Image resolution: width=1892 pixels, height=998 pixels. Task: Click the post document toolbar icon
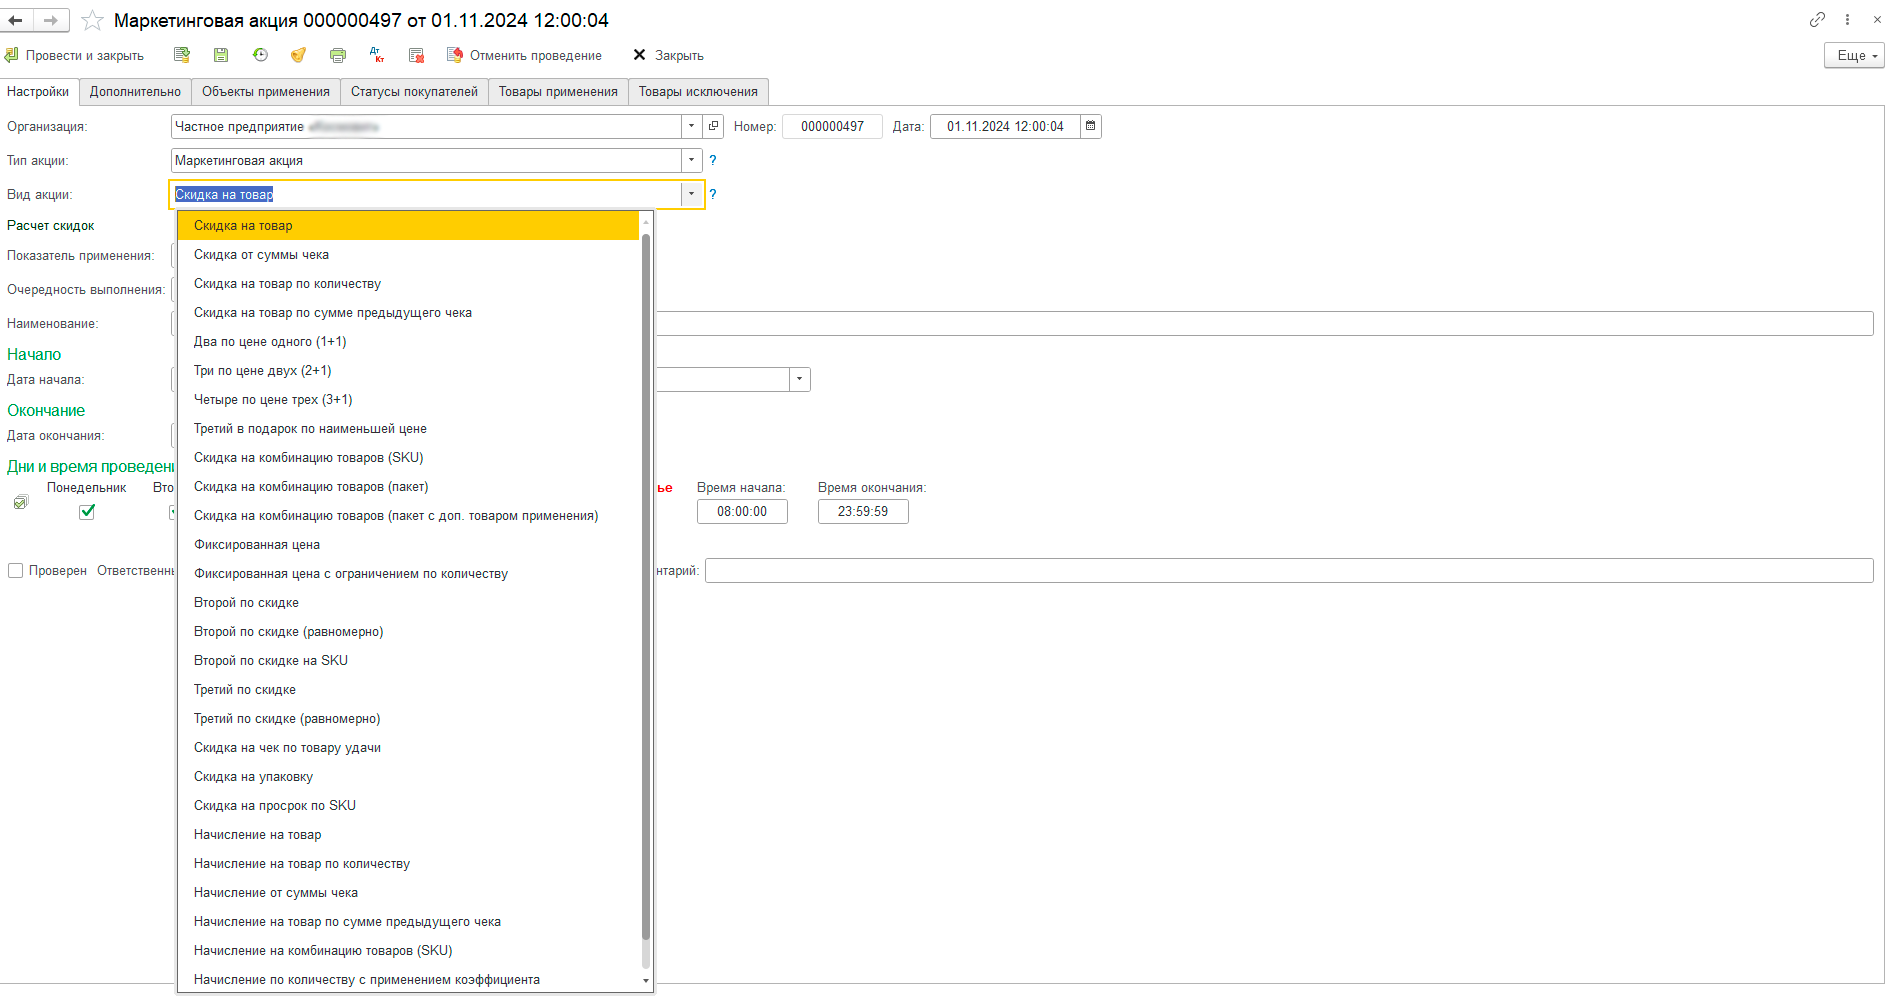point(181,55)
